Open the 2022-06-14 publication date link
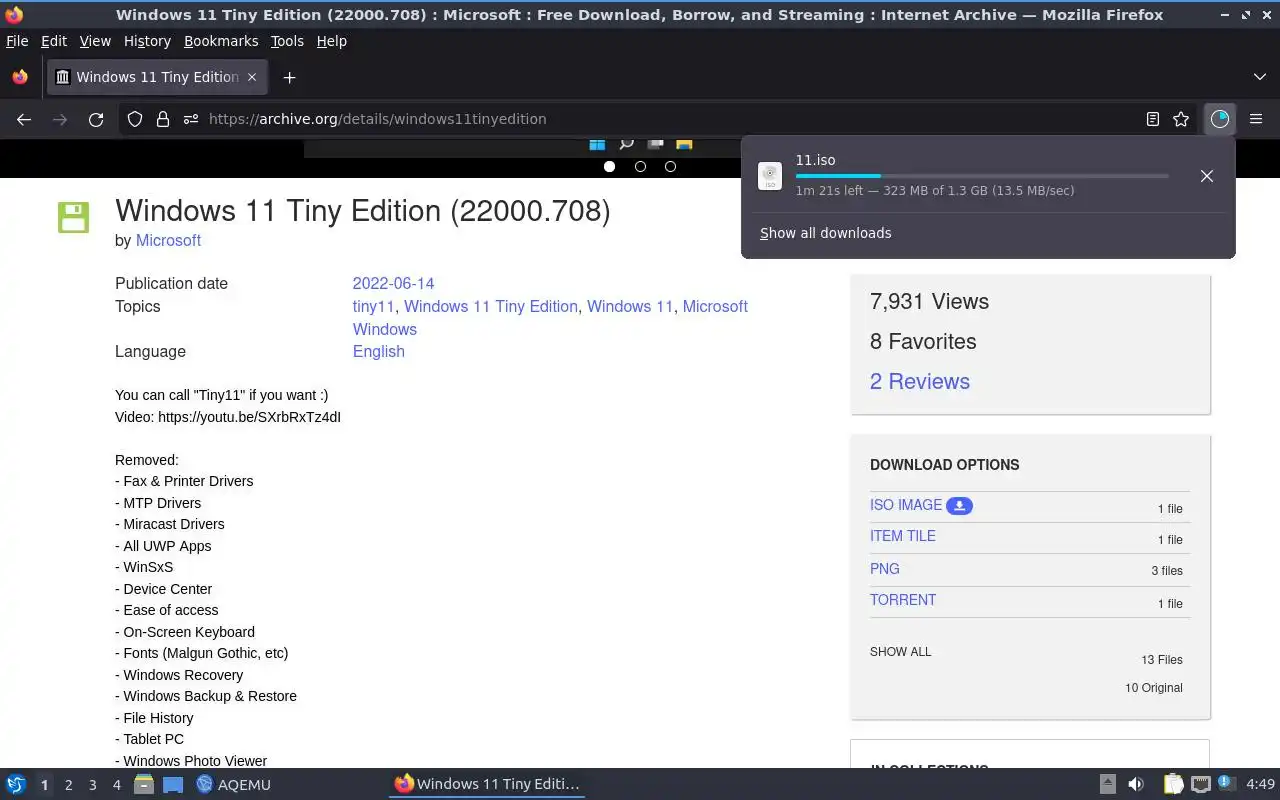The height and width of the screenshot is (800, 1280). pyautogui.click(x=393, y=283)
